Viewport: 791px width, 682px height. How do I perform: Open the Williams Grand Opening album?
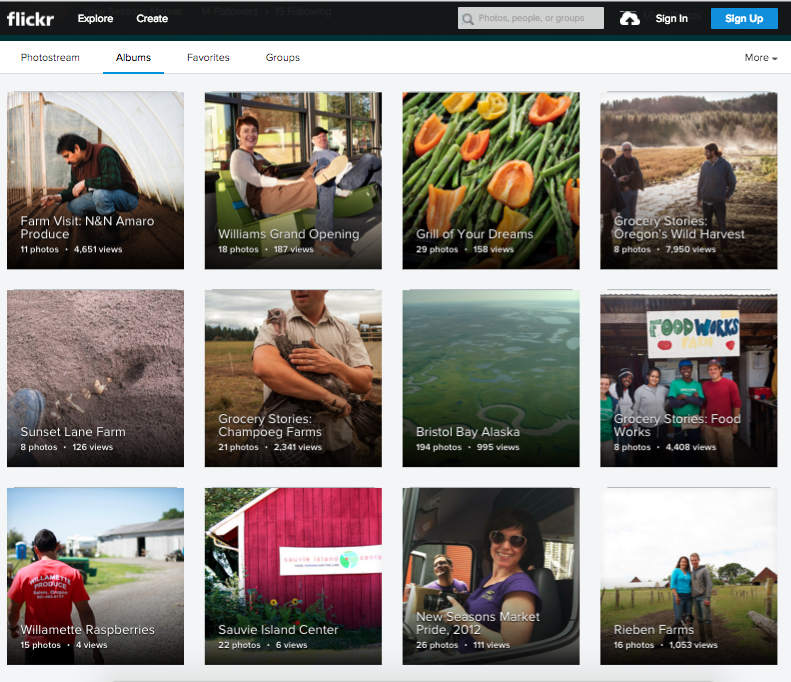(x=293, y=180)
